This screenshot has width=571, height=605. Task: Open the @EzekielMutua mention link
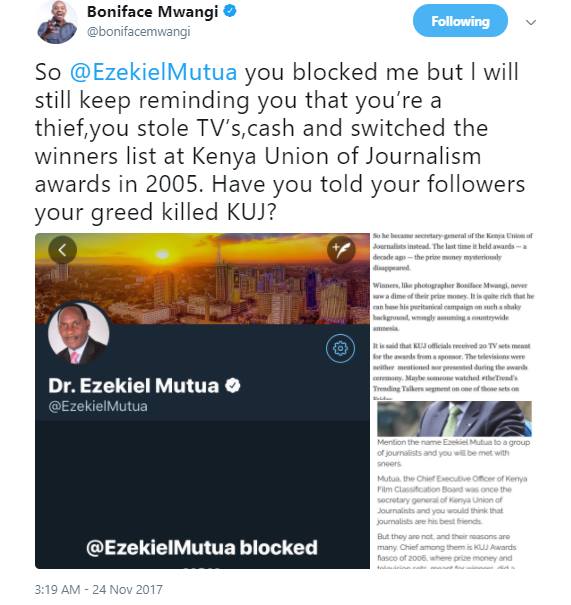pos(154,72)
